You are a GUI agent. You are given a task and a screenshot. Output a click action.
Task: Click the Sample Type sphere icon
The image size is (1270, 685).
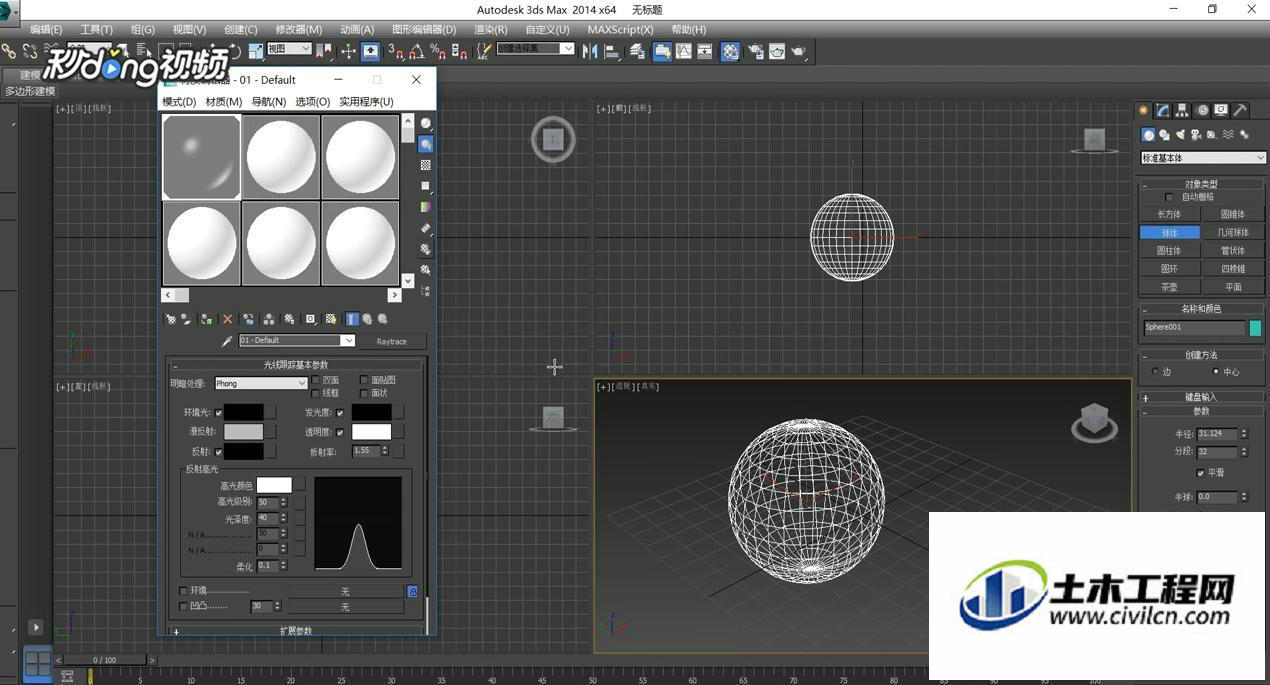point(426,124)
